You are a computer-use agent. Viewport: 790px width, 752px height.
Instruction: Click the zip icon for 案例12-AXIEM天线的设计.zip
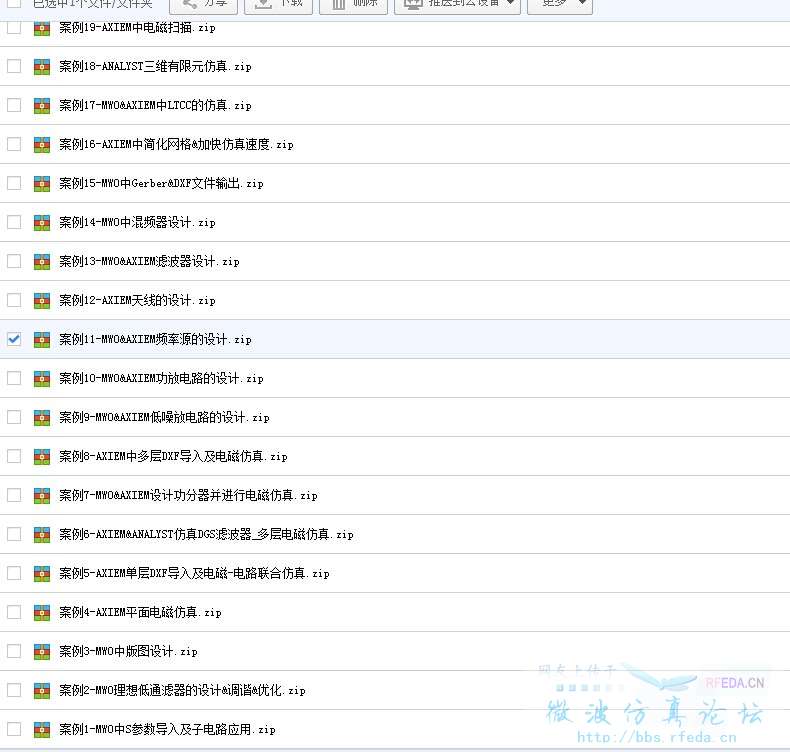[x=42, y=301]
